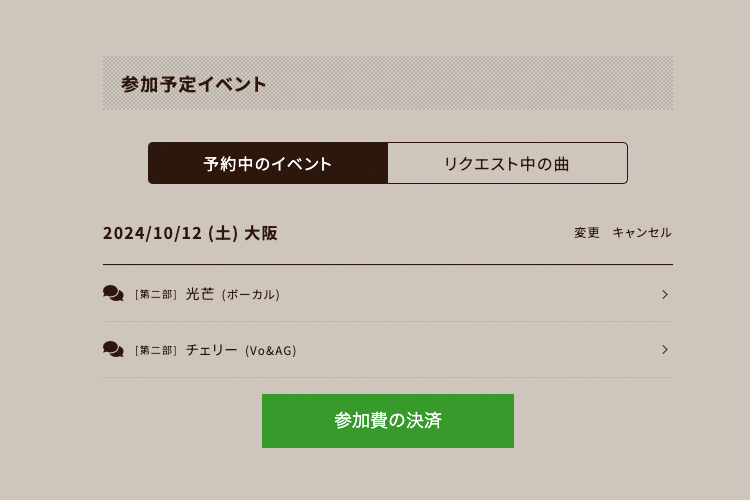Click the green 参加費の決済 button
This screenshot has height=500, width=750.
388,421
